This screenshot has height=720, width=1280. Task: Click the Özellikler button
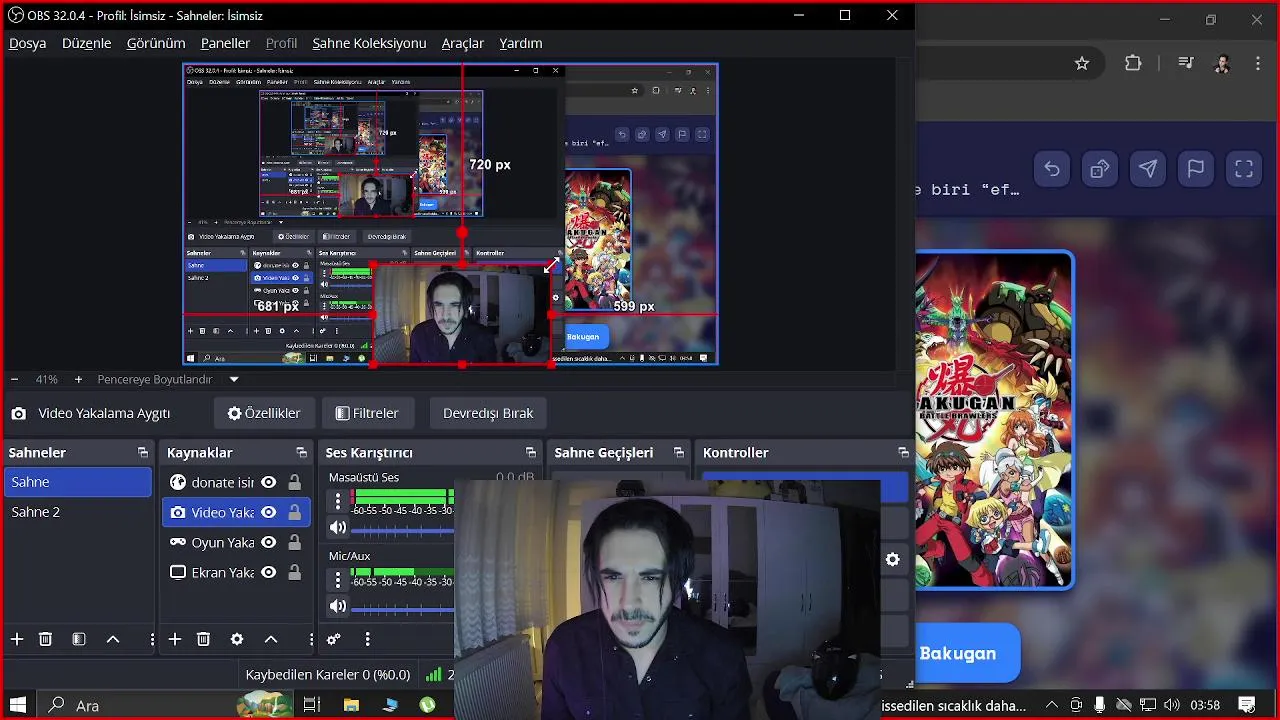(x=264, y=413)
